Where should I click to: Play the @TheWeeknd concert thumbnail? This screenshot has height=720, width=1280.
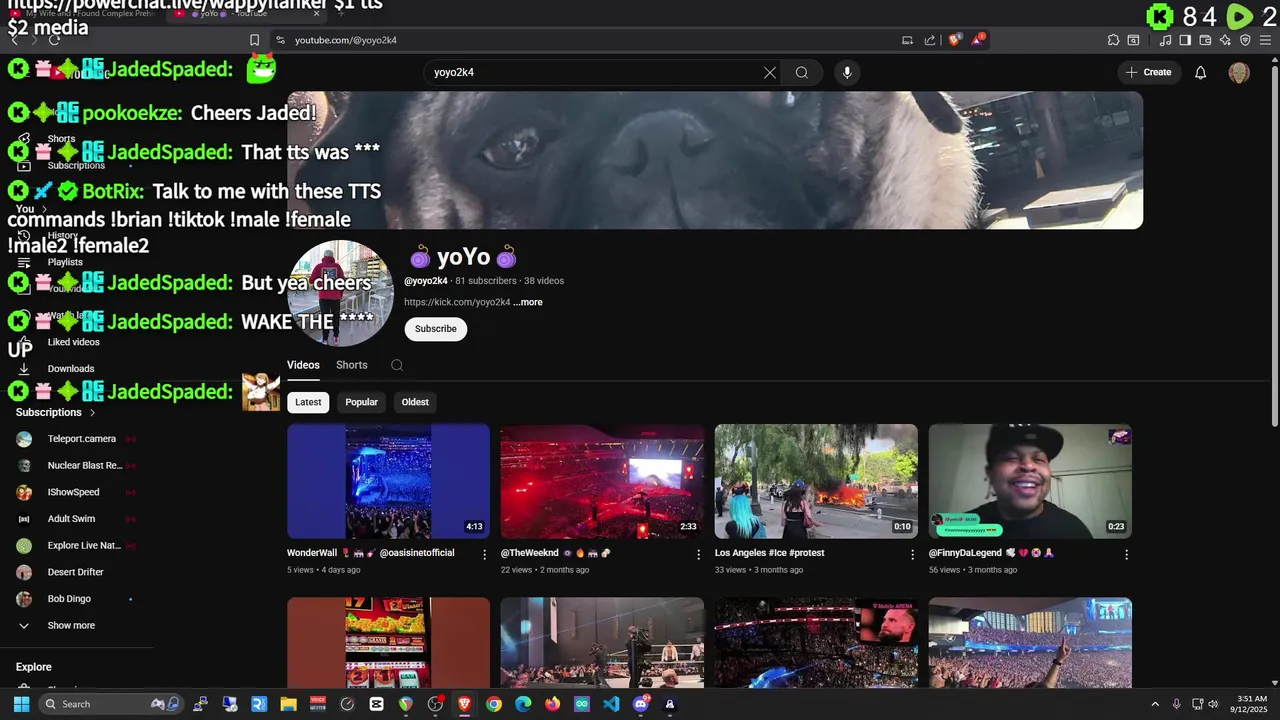(602, 481)
